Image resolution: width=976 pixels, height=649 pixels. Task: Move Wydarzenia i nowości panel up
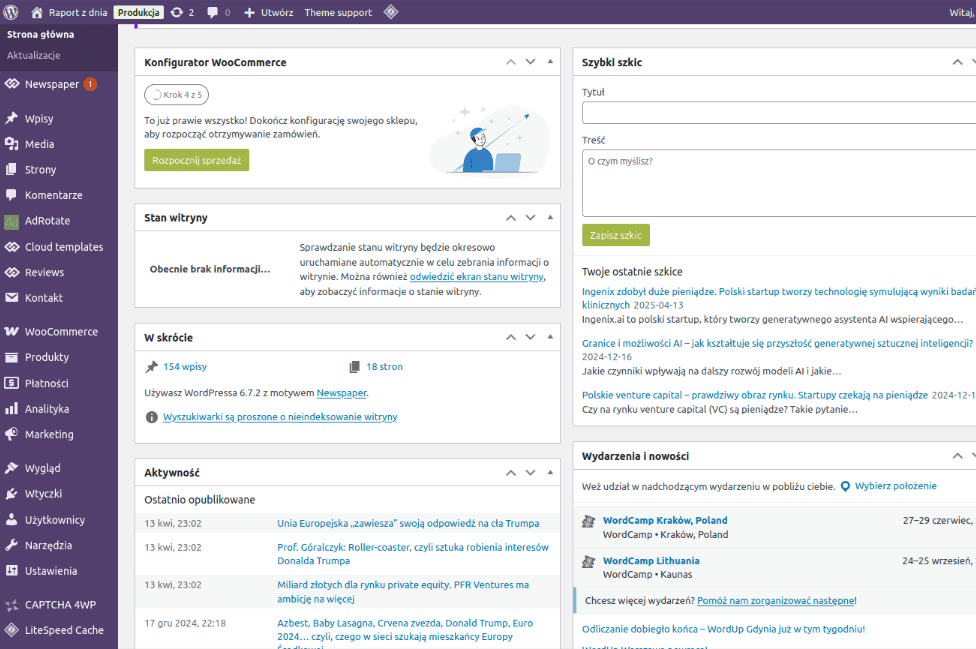[957, 456]
